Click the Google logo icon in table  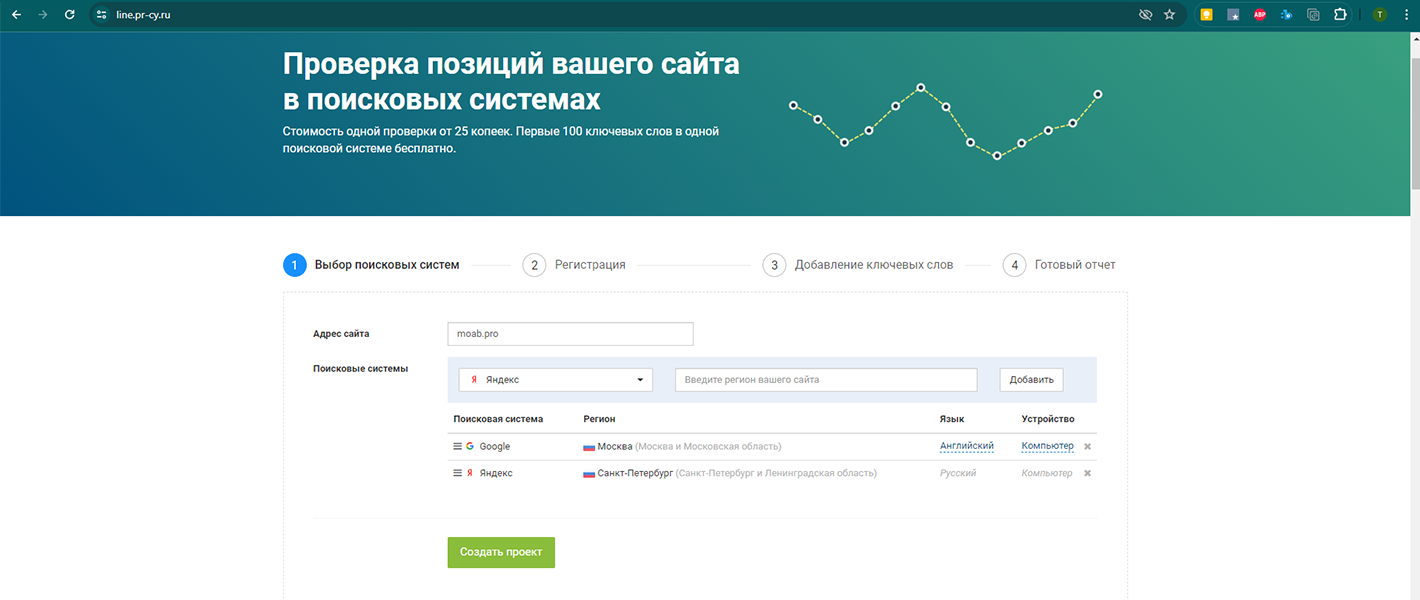(x=470, y=447)
